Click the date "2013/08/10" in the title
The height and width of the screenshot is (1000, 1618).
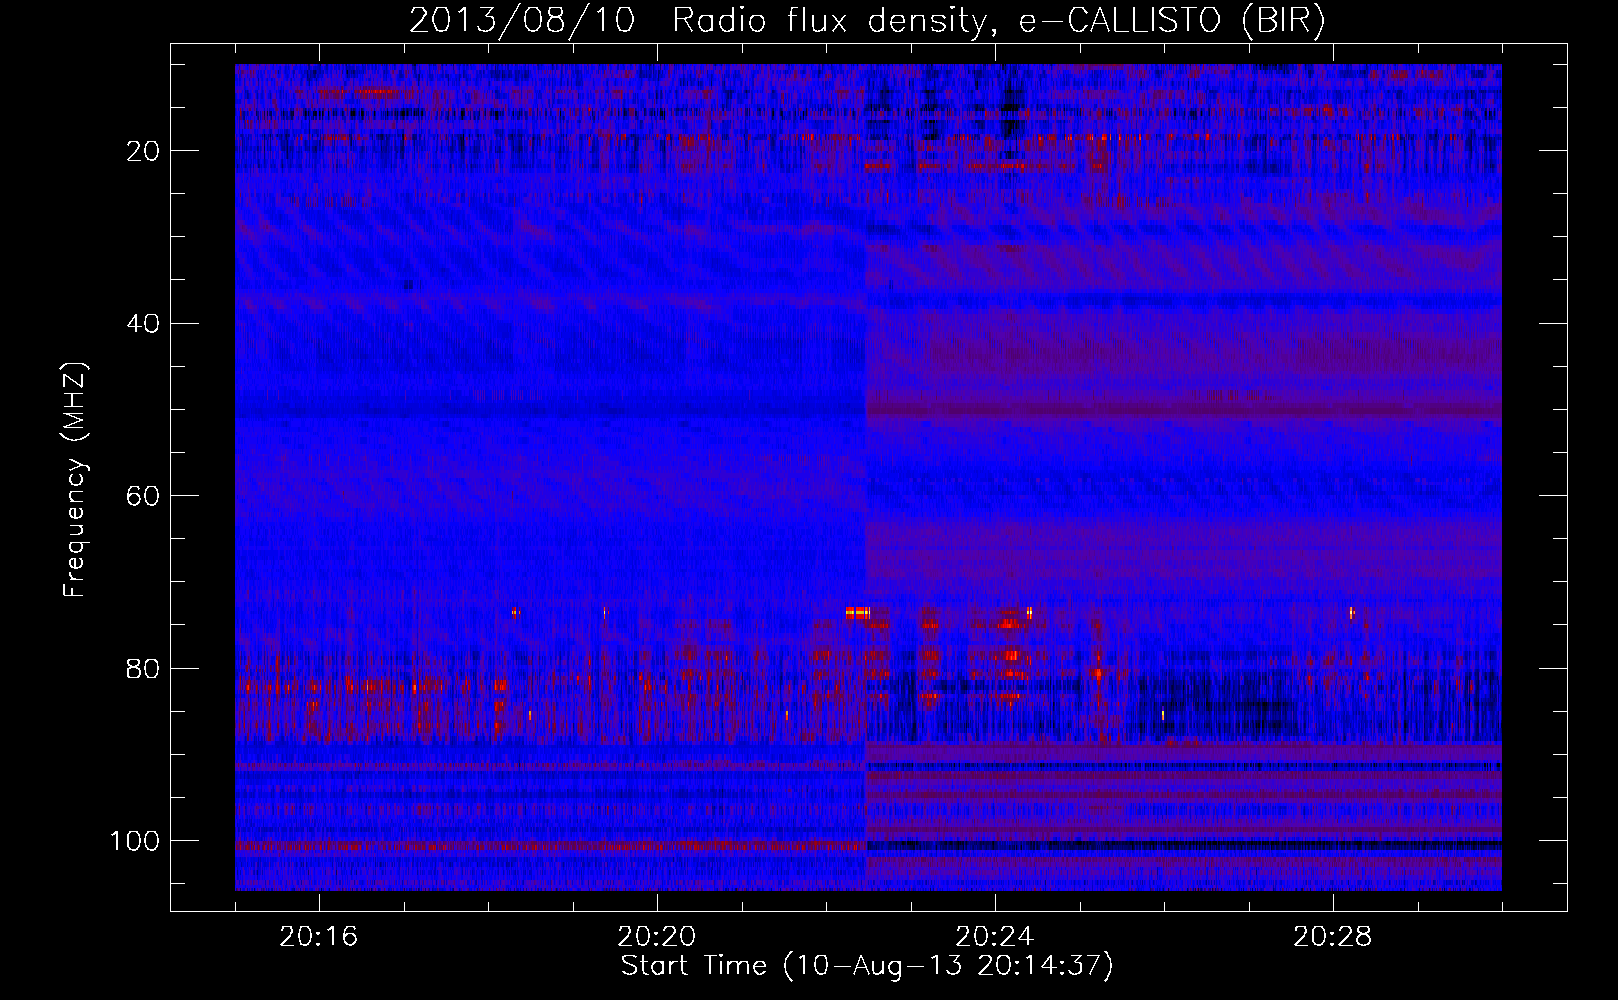coord(522,21)
